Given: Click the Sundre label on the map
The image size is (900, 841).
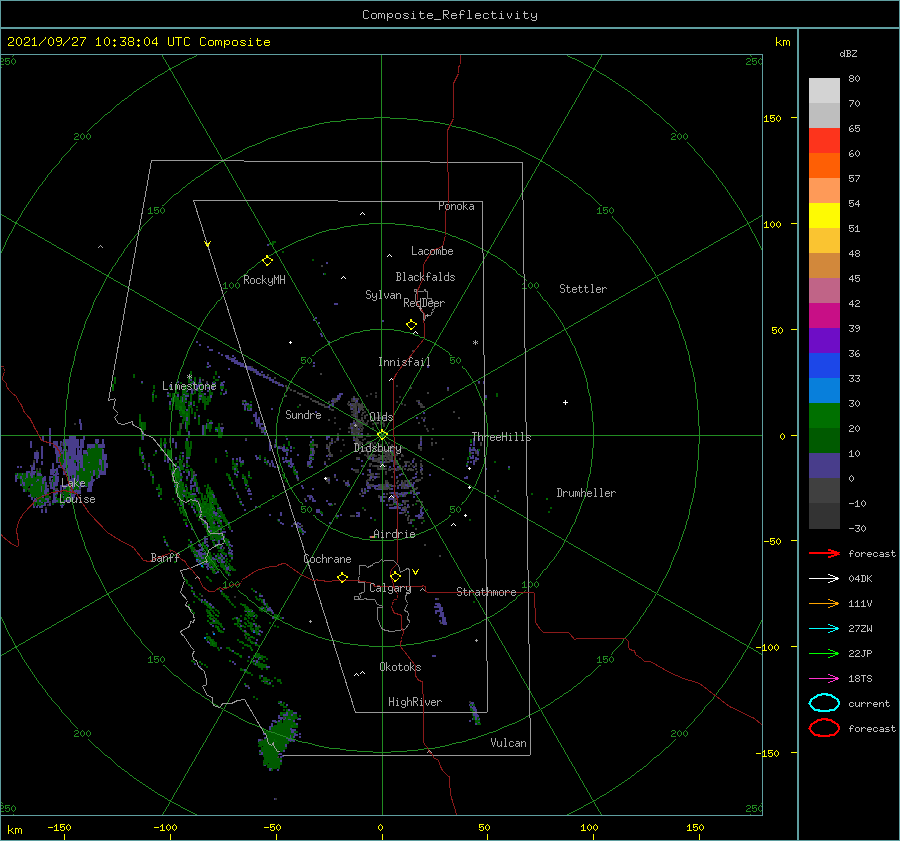Looking at the screenshot, I should 303,414.
